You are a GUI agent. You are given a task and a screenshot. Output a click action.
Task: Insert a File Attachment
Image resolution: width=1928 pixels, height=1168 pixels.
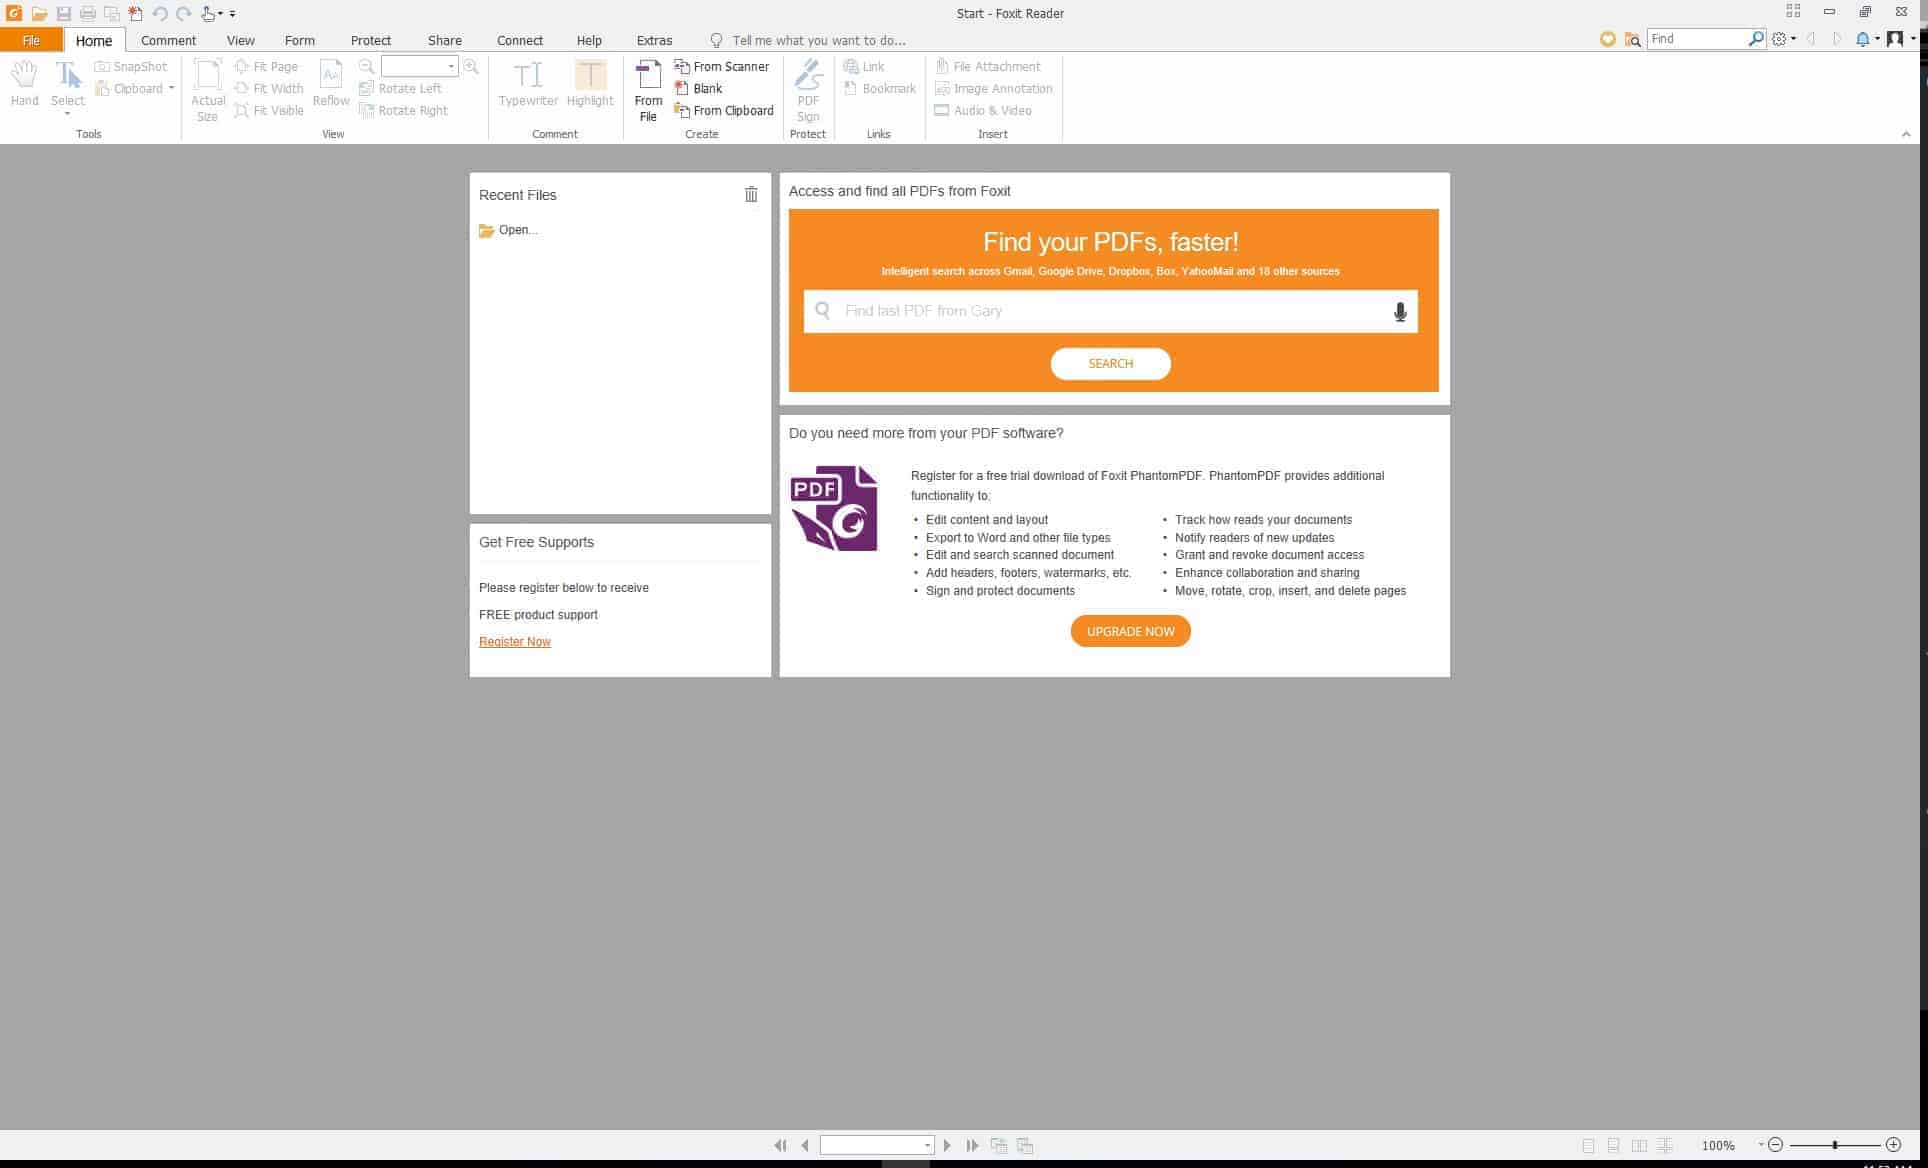(x=987, y=66)
